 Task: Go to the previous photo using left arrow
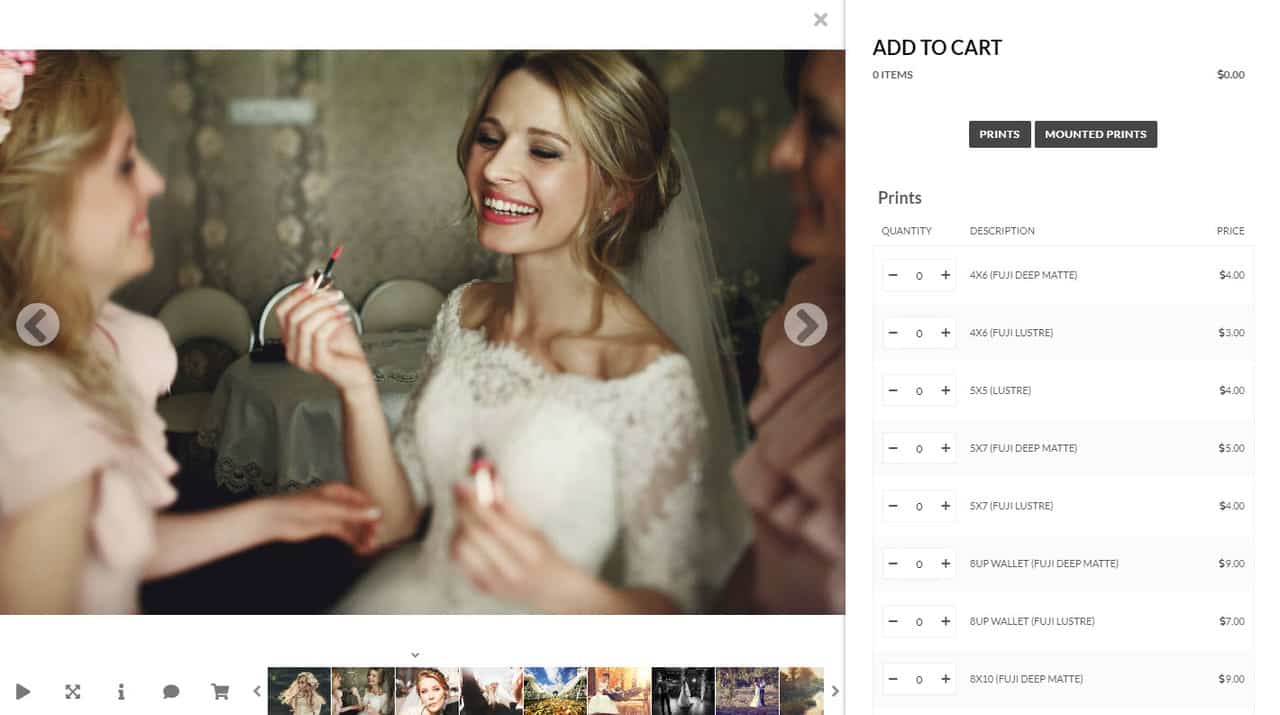(x=38, y=324)
